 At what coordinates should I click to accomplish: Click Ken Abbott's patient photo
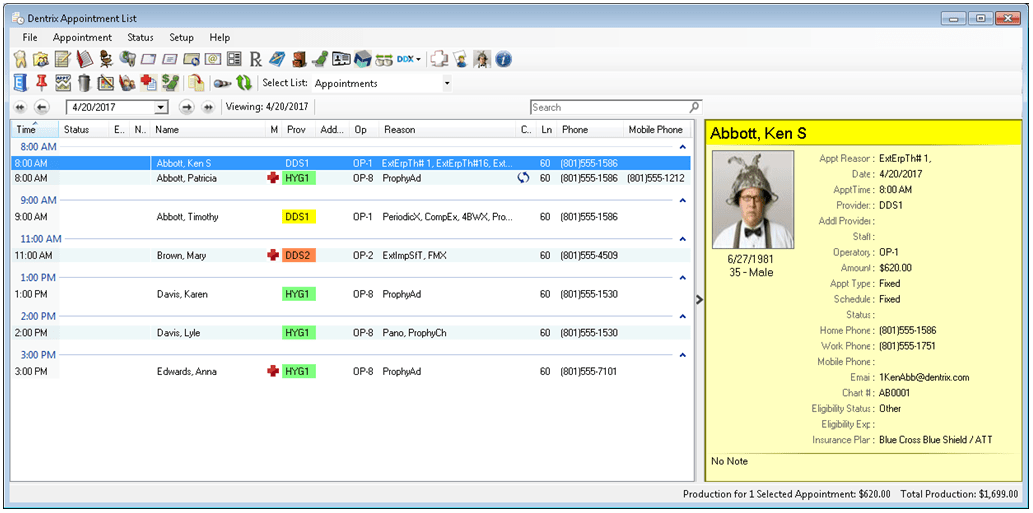[x=753, y=200]
